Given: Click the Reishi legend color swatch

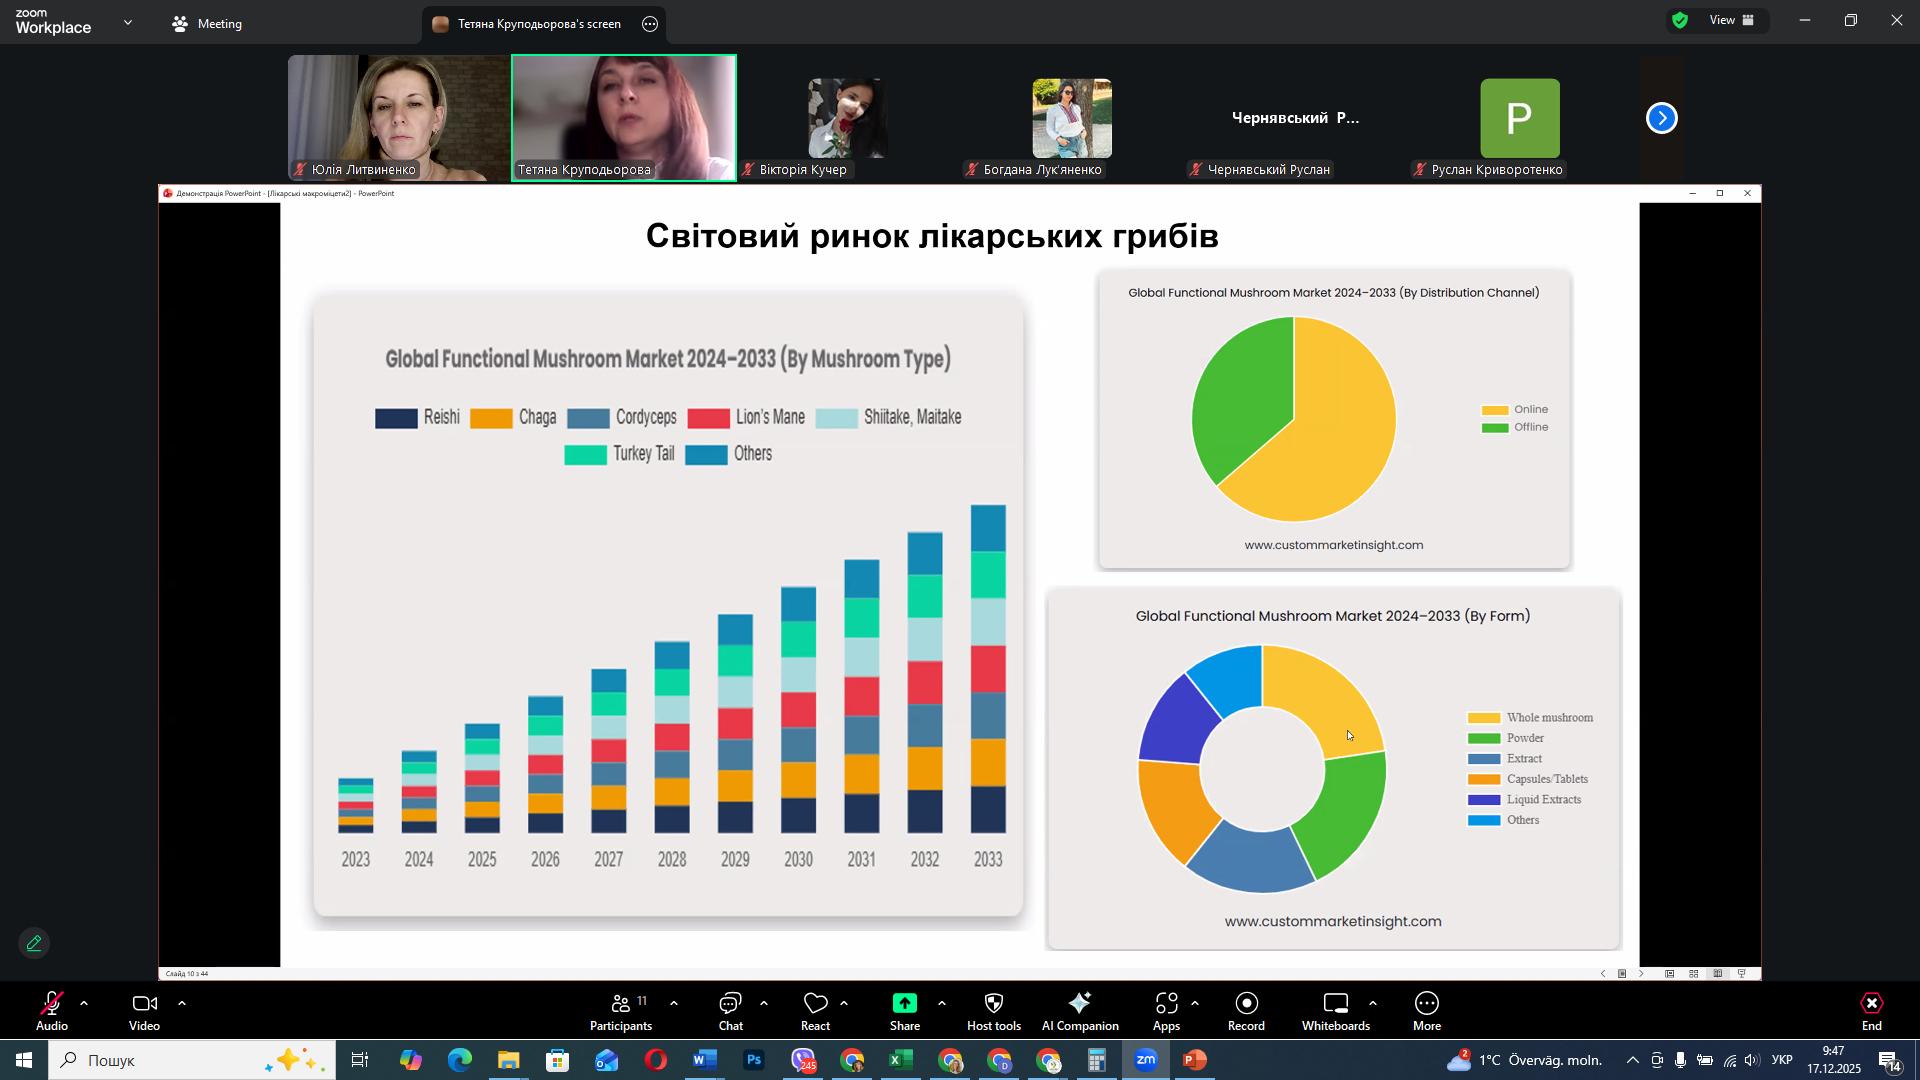Looking at the screenshot, I should (x=396, y=419).
